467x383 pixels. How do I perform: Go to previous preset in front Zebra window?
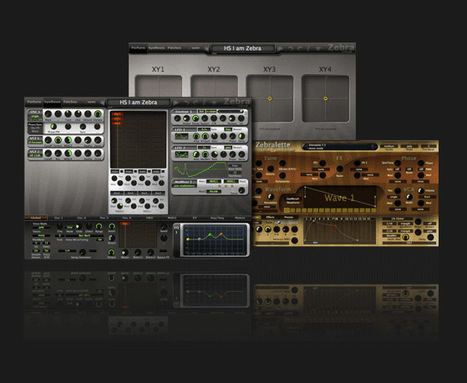102,103
